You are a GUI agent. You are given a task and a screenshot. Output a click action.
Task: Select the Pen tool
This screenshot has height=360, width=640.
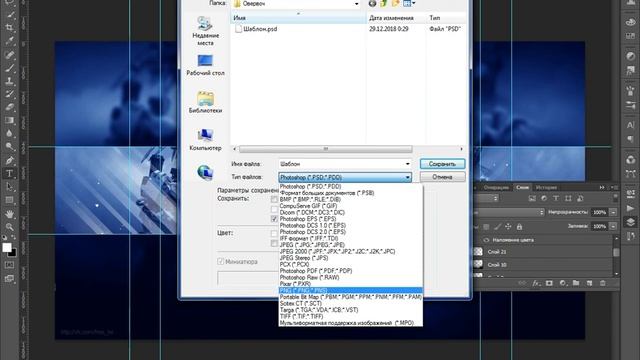coord(9,160)
